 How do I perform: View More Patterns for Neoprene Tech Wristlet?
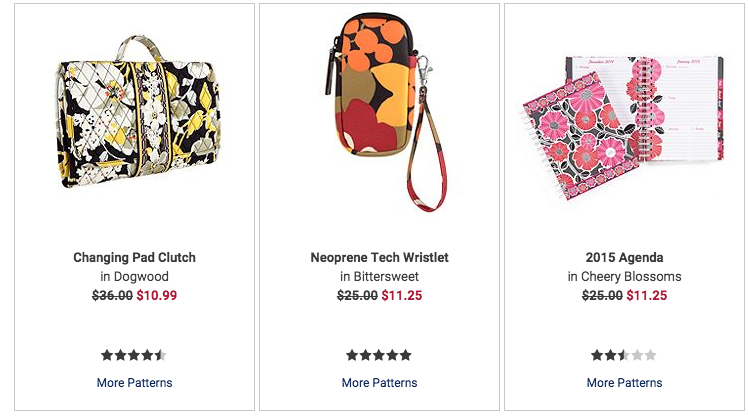pyautogui.click(x=379, y=383)
